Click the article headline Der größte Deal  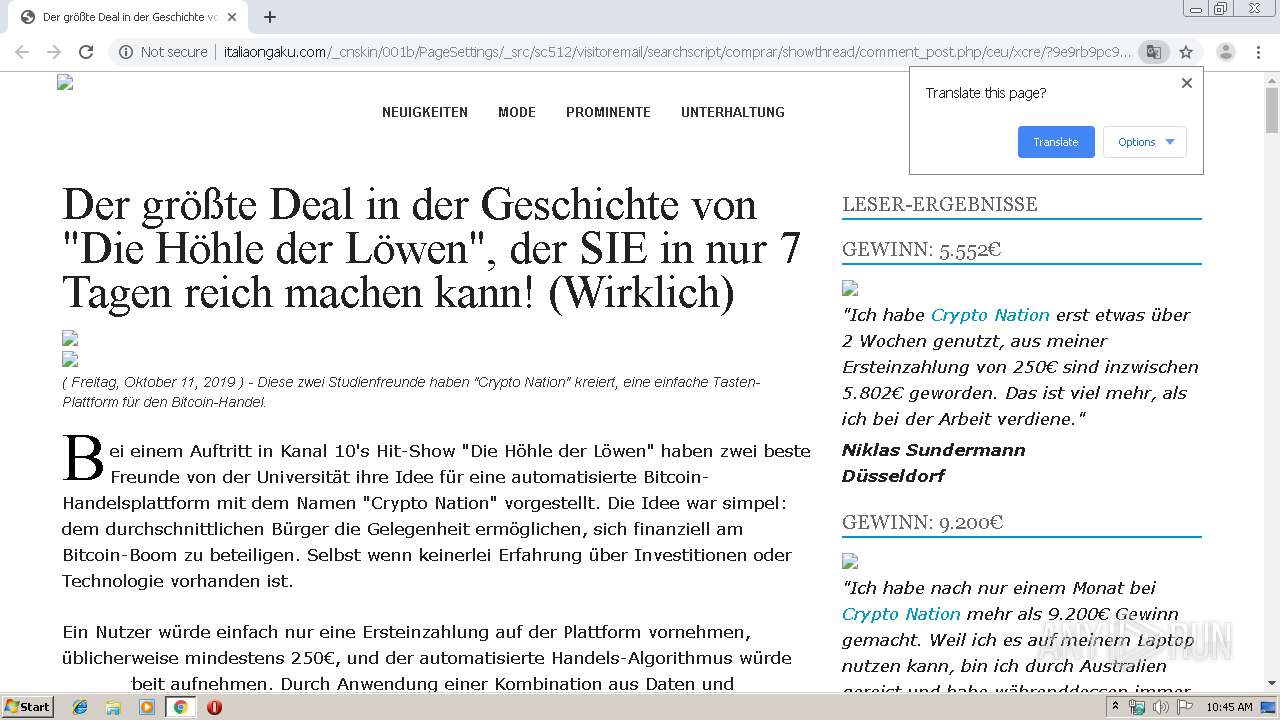[x=431, y=248]
